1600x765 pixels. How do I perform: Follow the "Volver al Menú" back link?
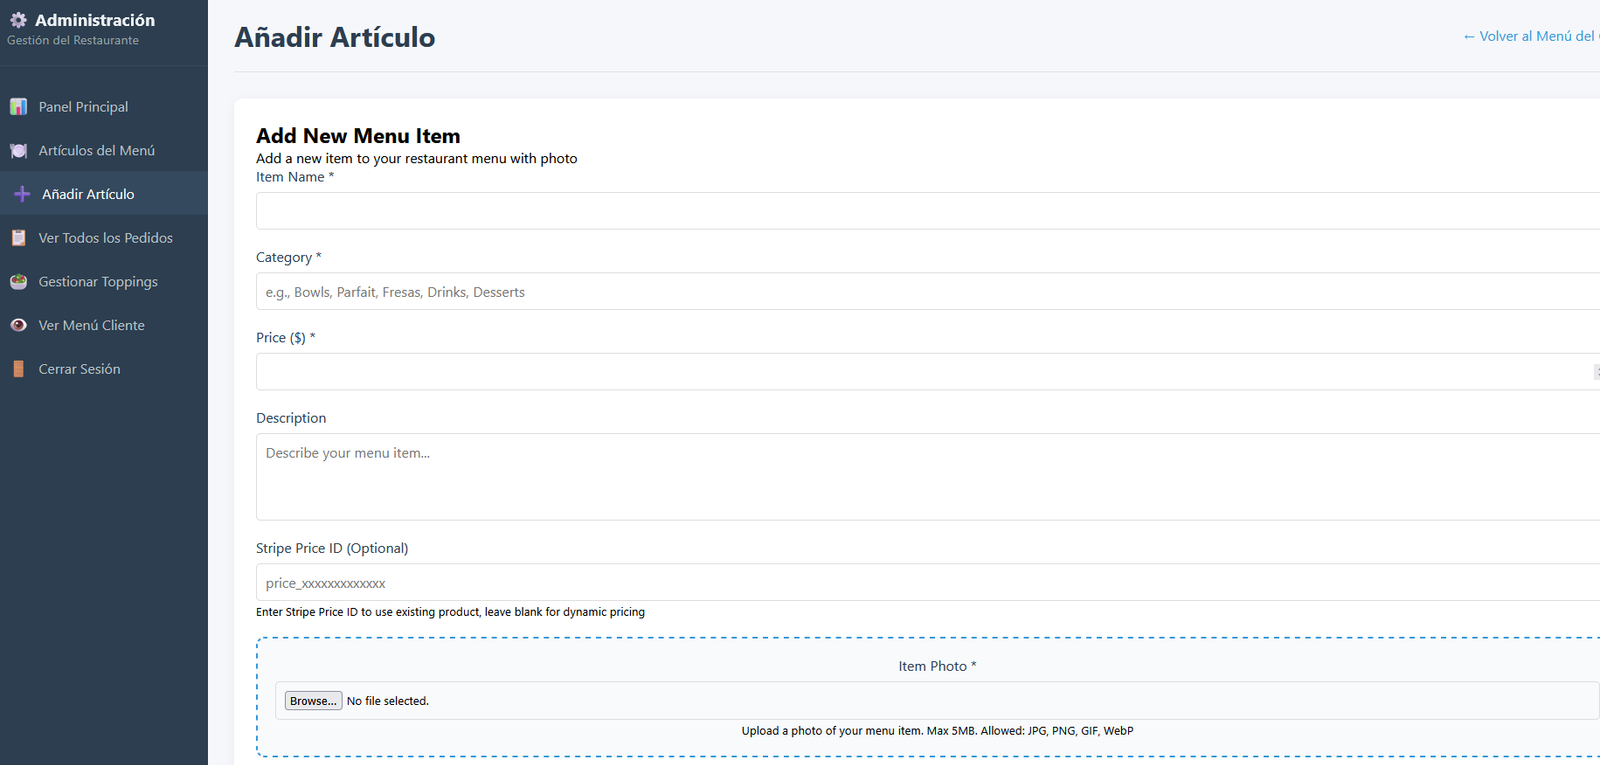point(1530,36)
